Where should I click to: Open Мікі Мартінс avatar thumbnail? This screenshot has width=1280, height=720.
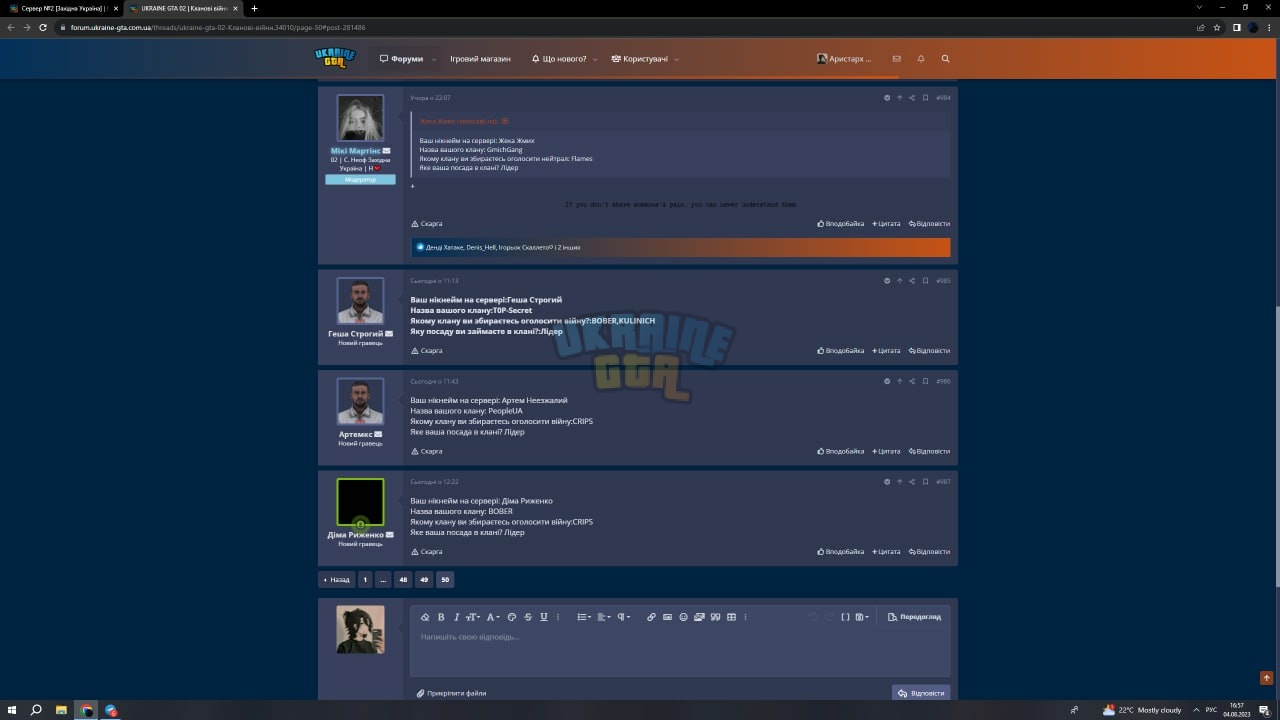click(360, 119)
